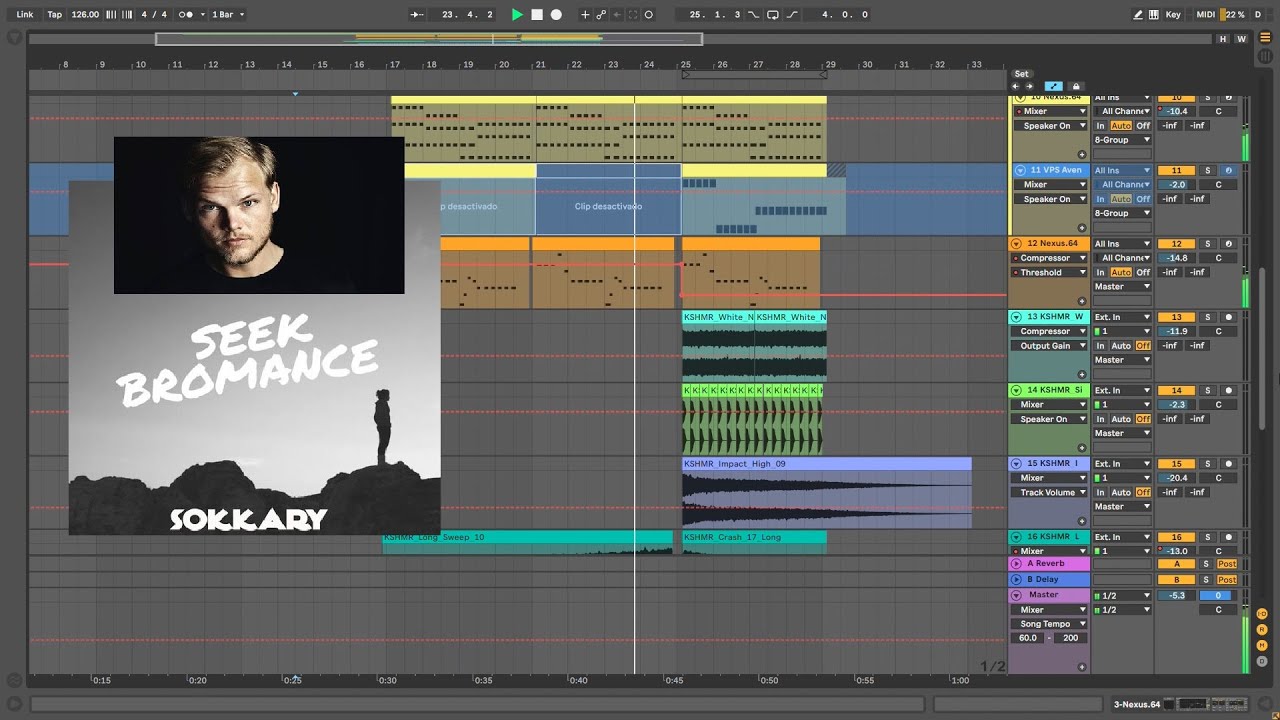Activate the Punch-In switch
Screen dimensions: 1280x720
tap(754, 15)
